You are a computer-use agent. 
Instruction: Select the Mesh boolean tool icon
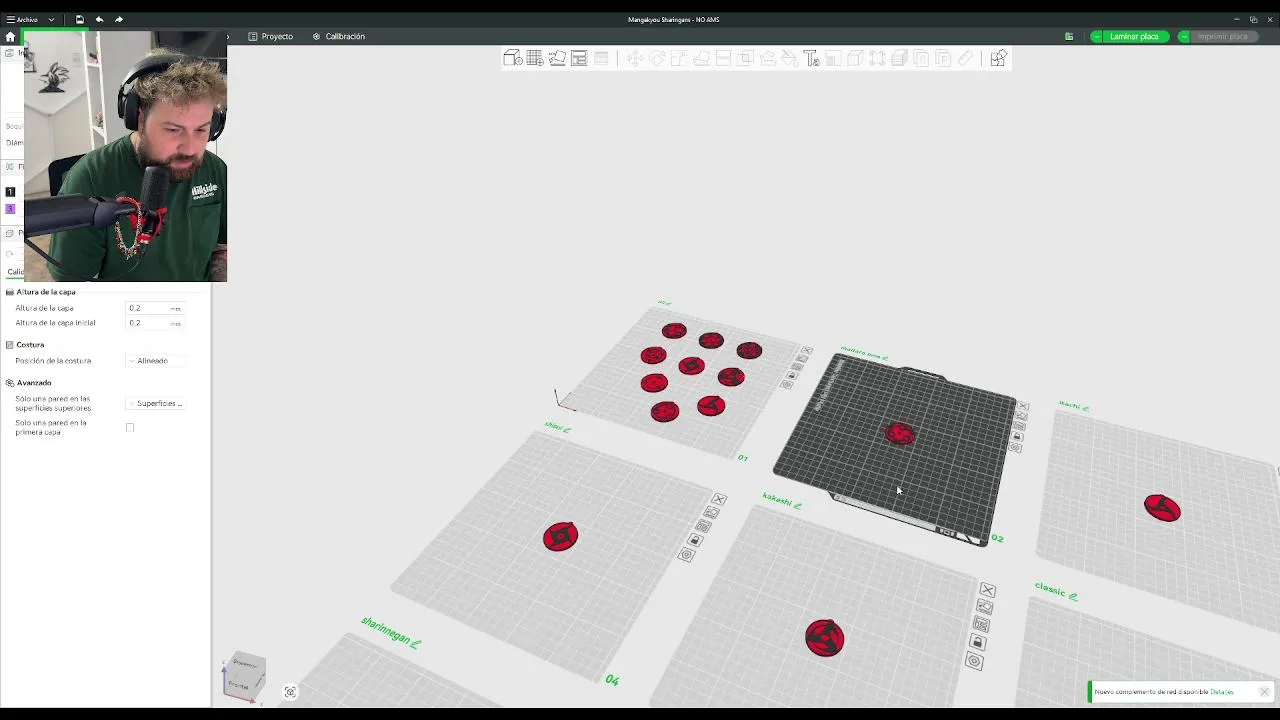pos(745,58)
